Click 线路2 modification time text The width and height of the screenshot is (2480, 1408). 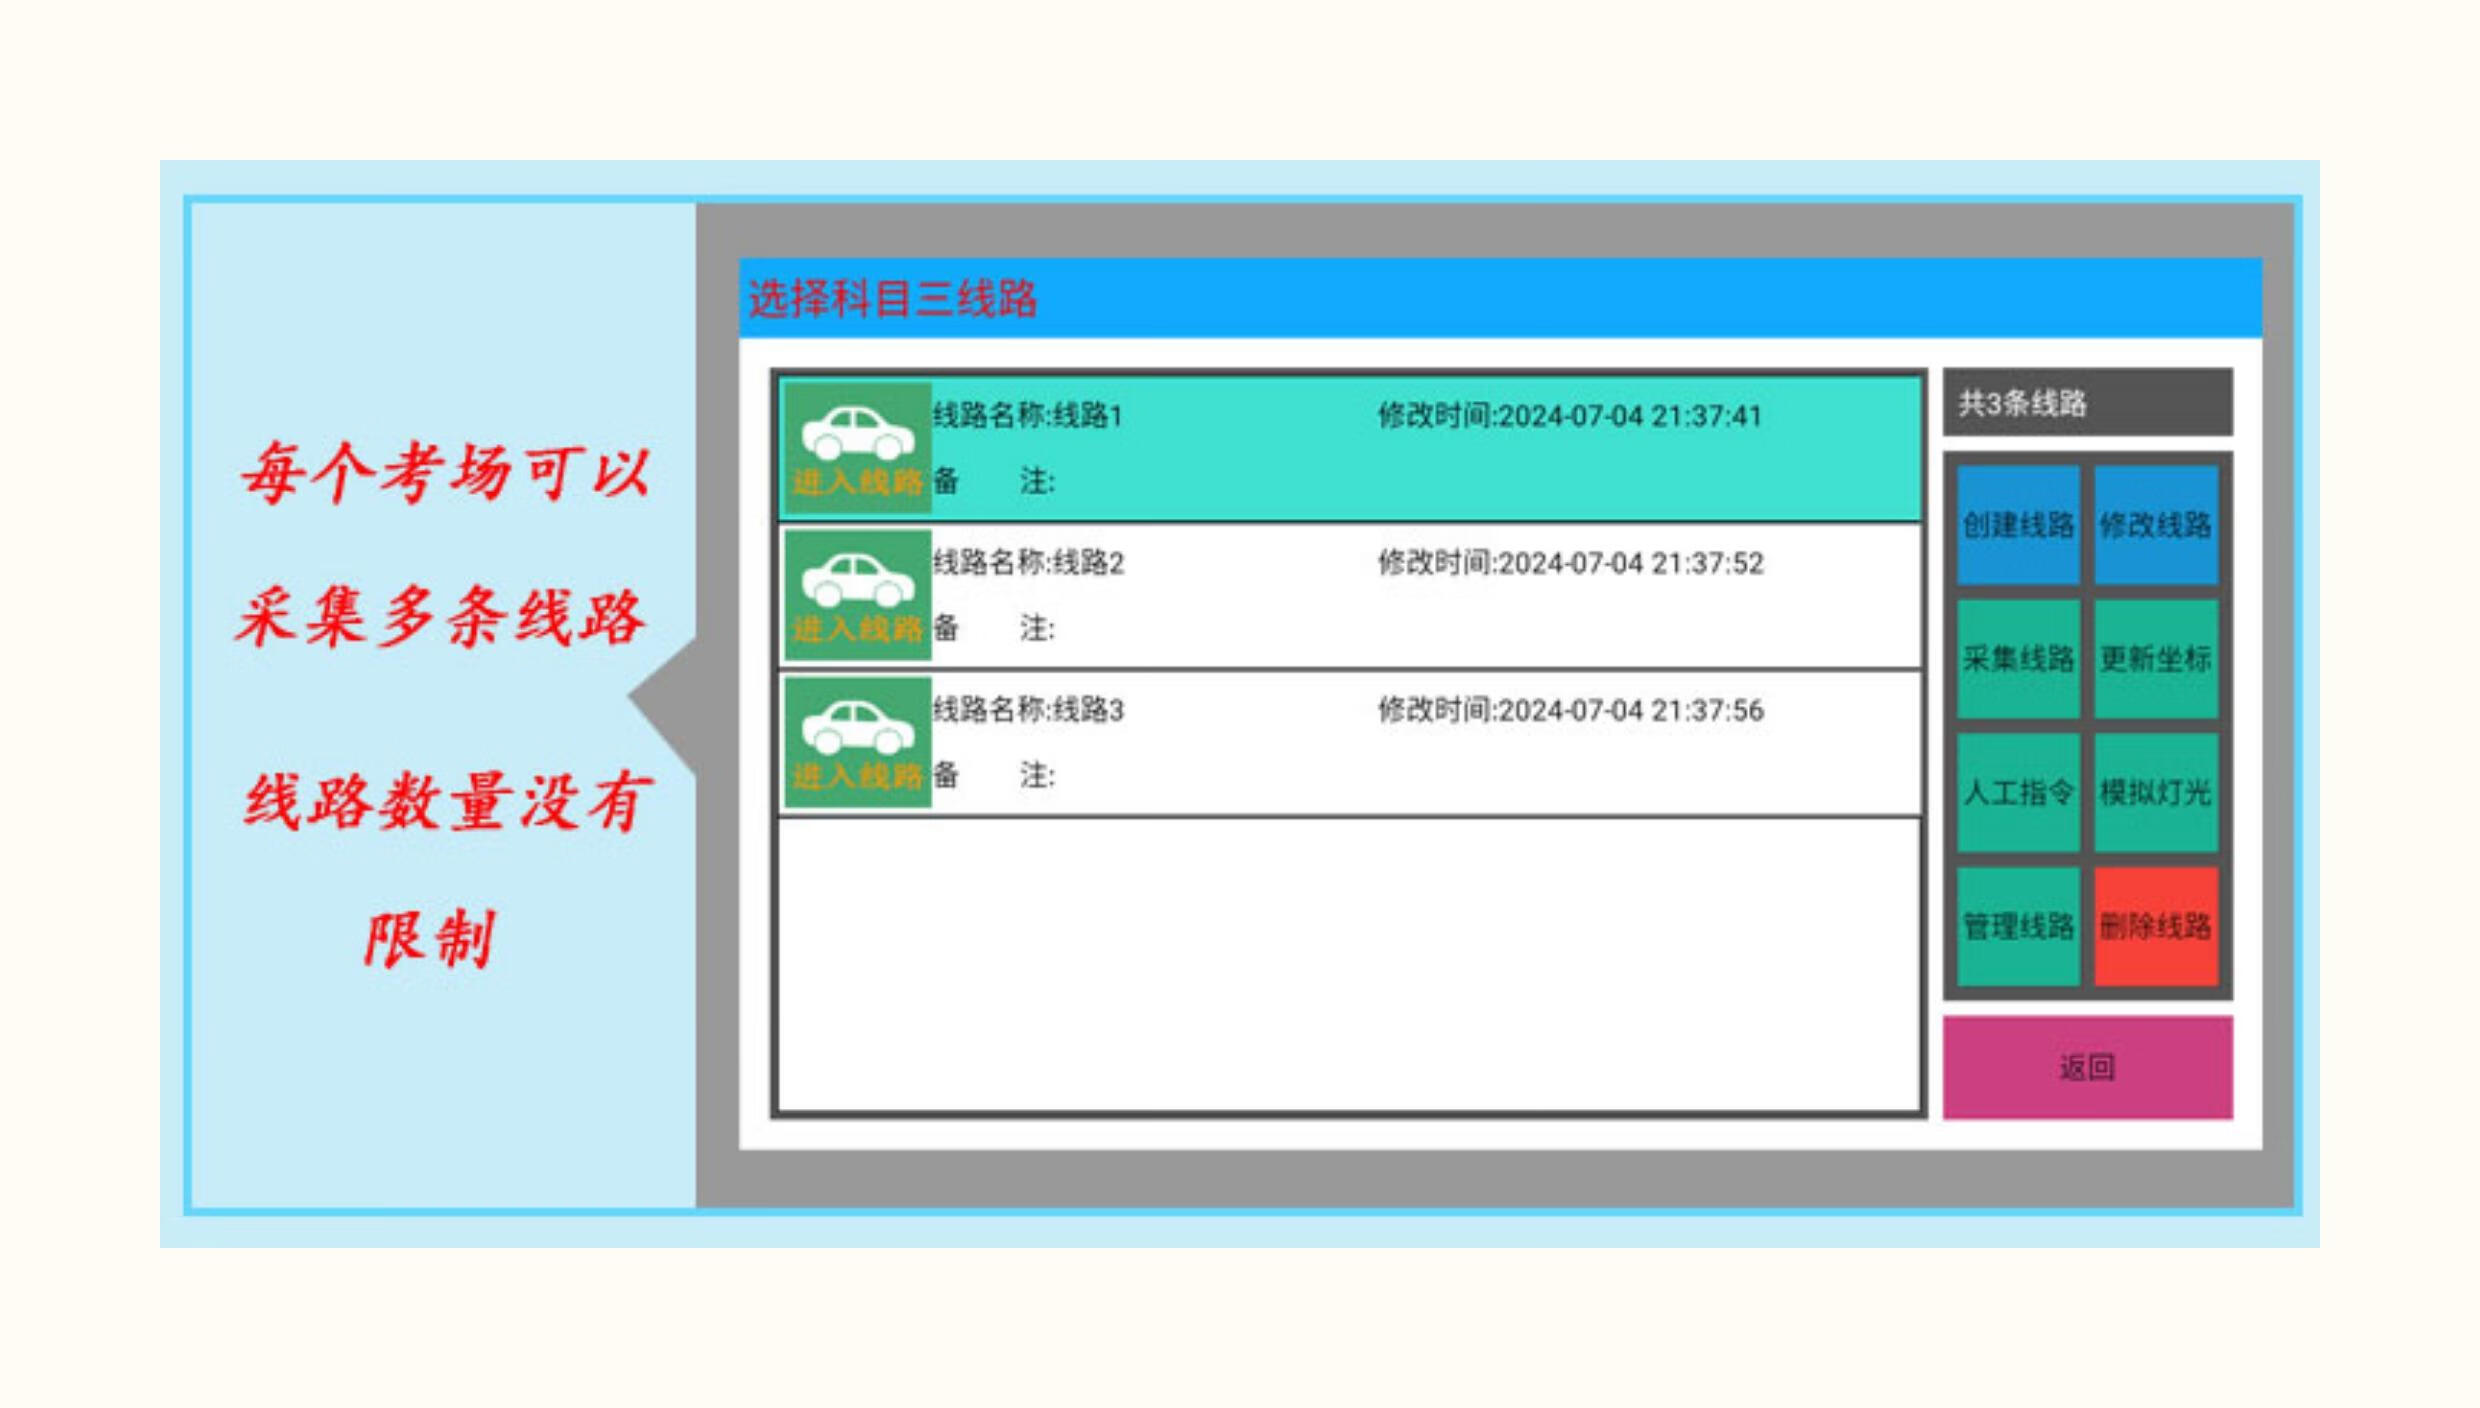click(x=1570, y=563)
